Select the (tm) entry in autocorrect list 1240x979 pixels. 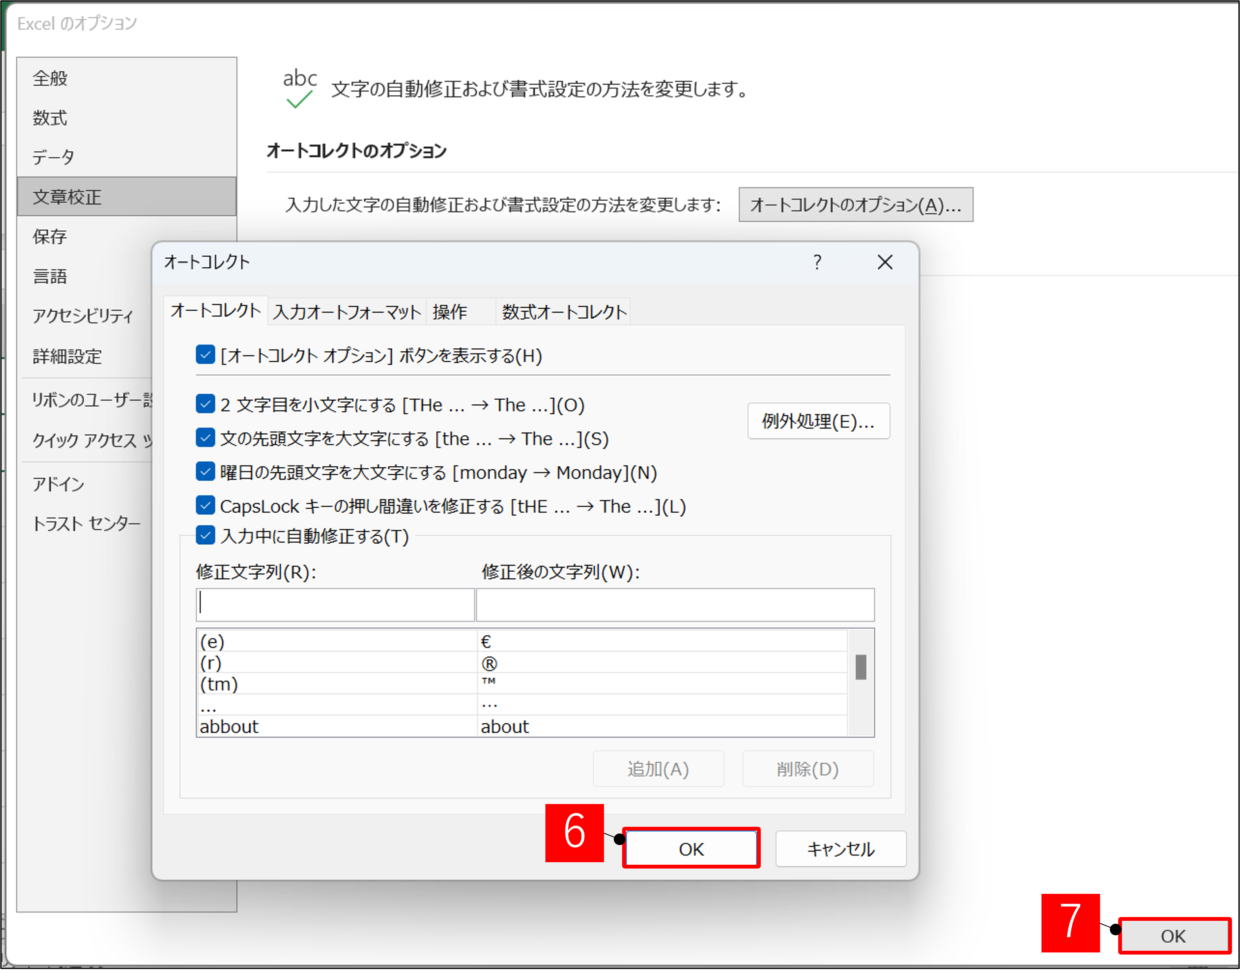(x=337, y=684)
